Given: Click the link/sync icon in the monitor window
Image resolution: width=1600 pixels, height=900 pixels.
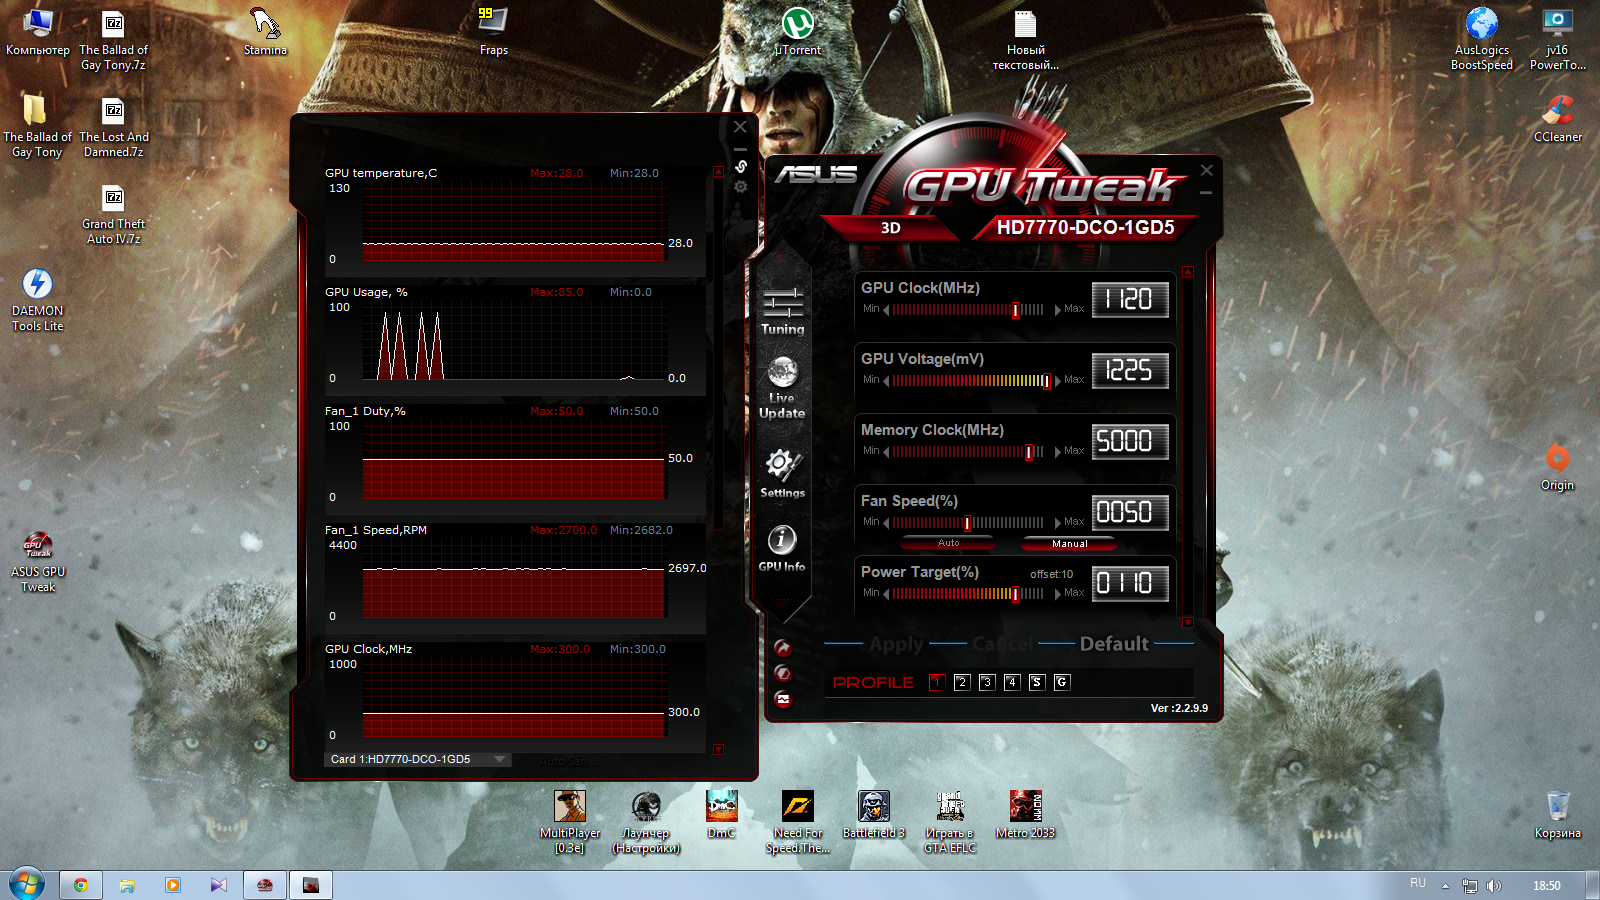Looking at the screenshot, I should (741, 166).
